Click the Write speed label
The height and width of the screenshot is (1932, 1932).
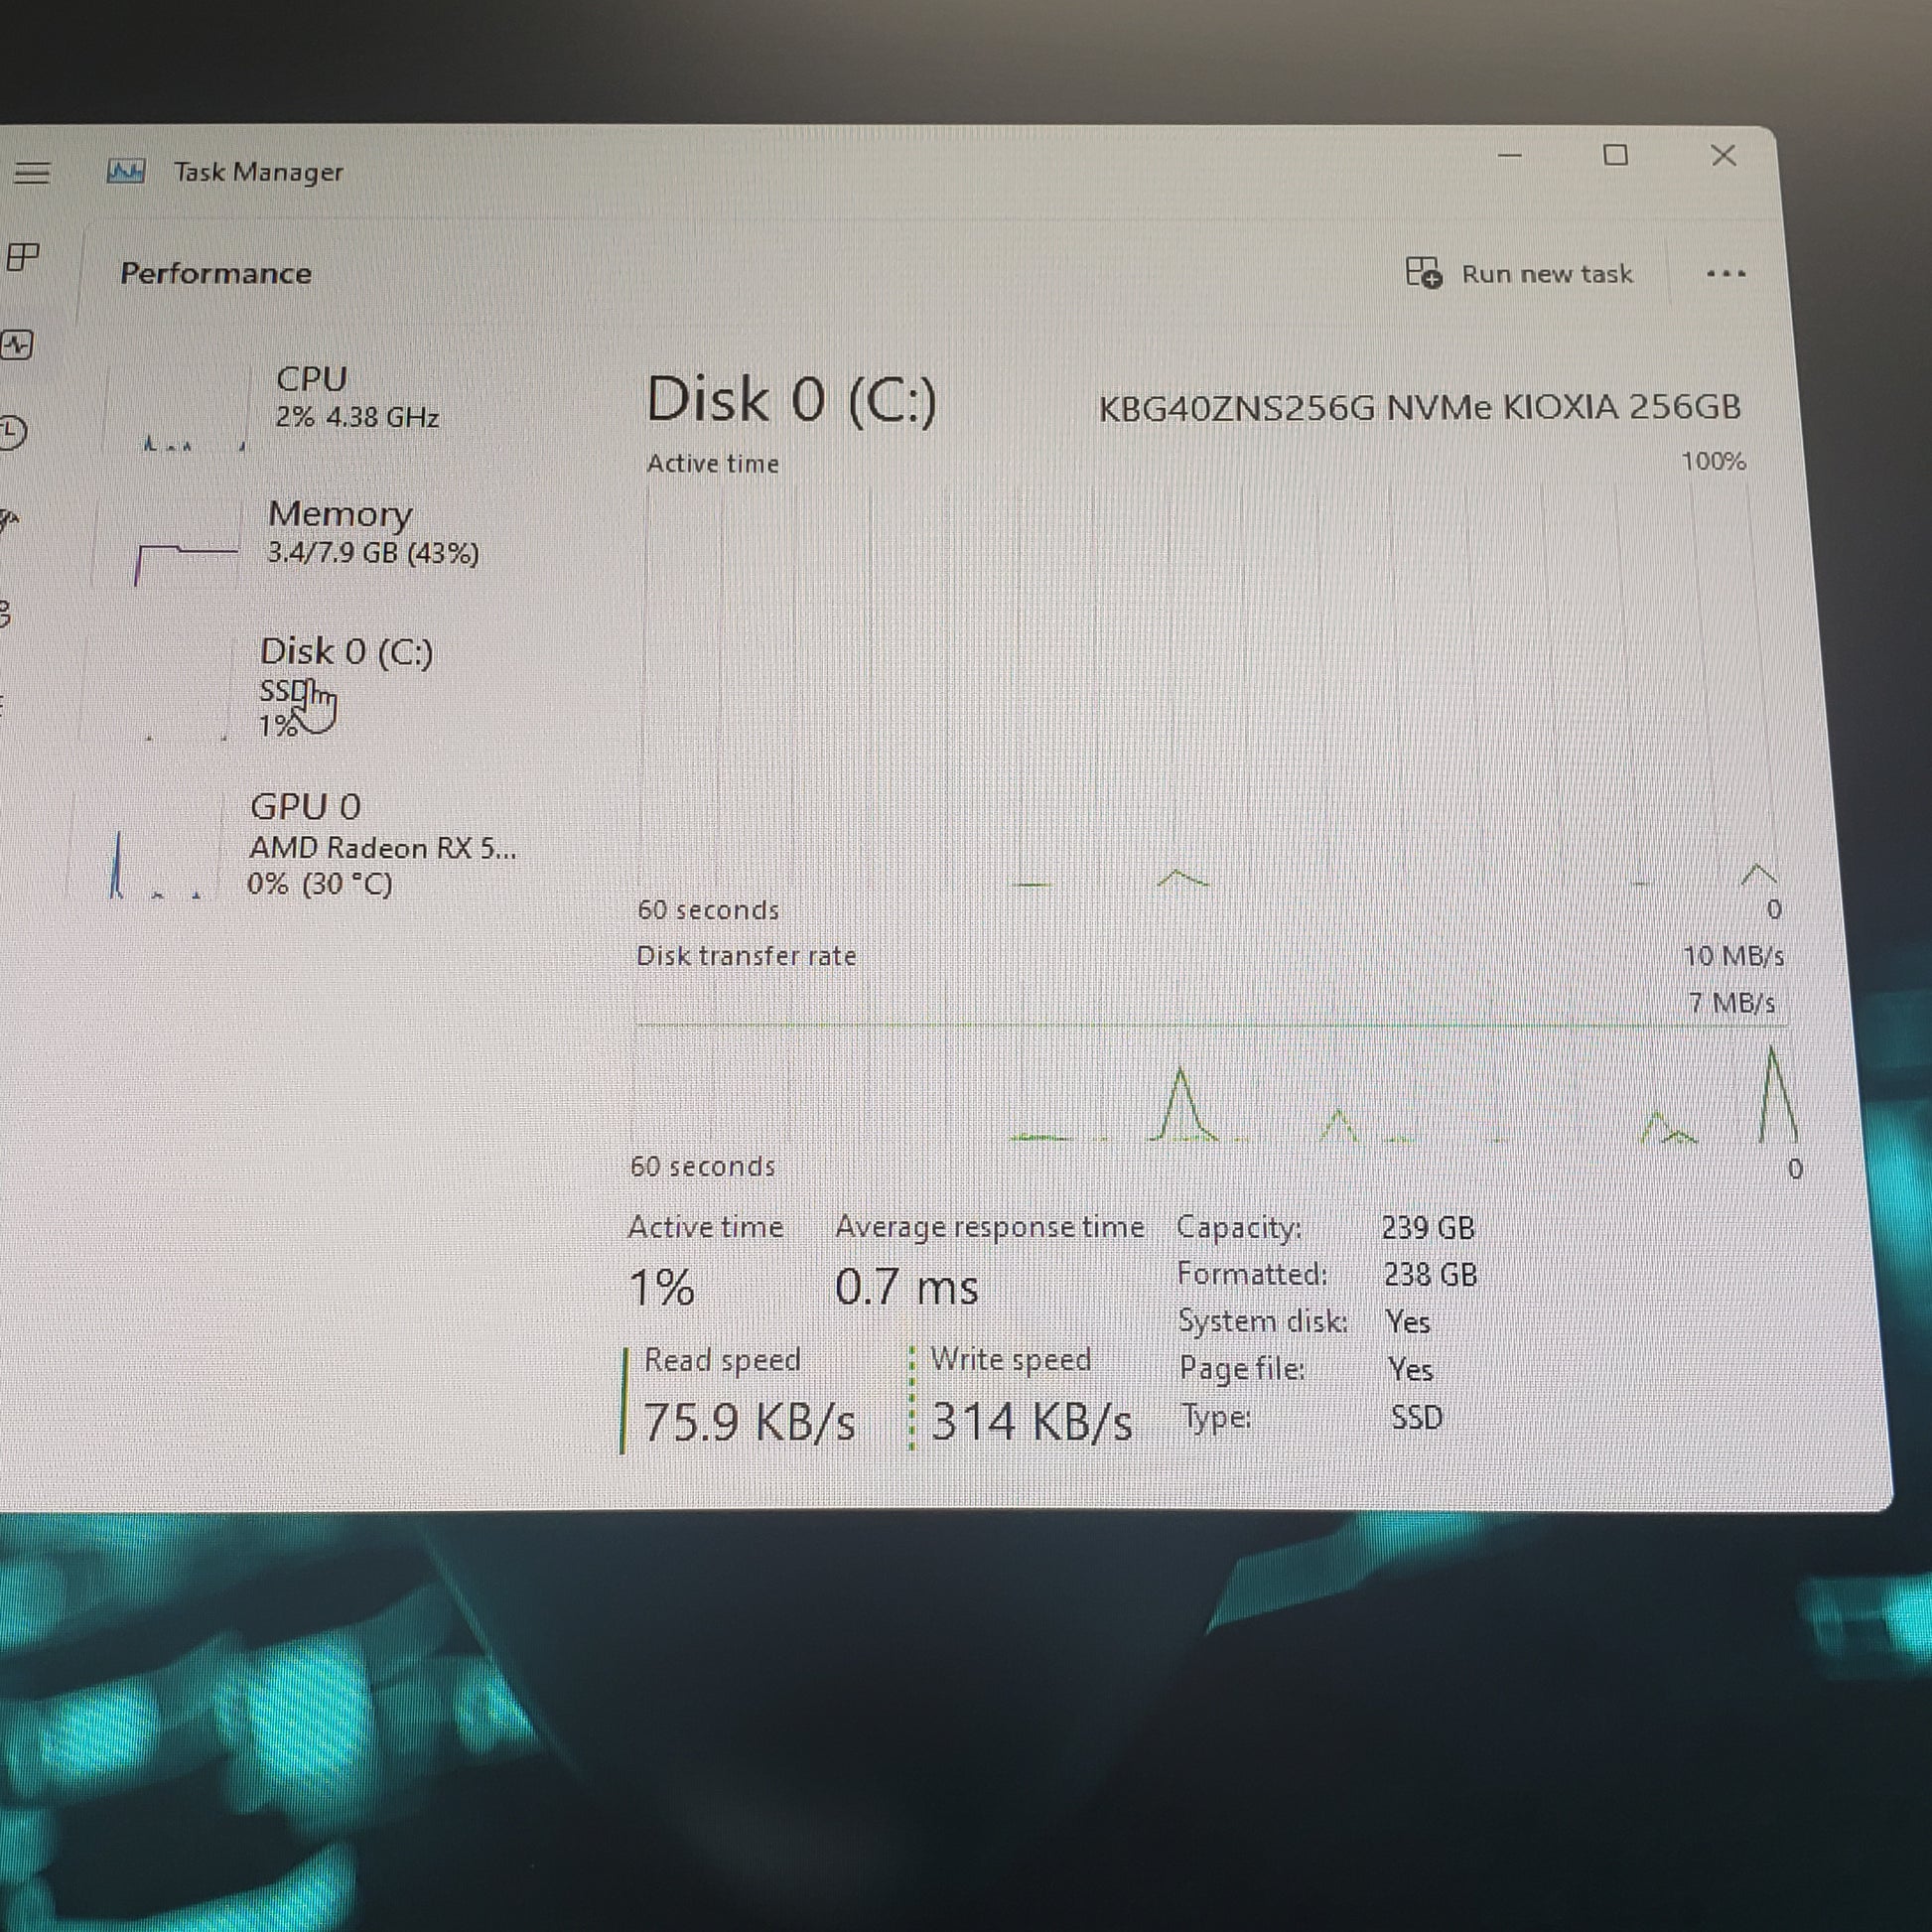pyautogui.click(x=1010, y=1359)
